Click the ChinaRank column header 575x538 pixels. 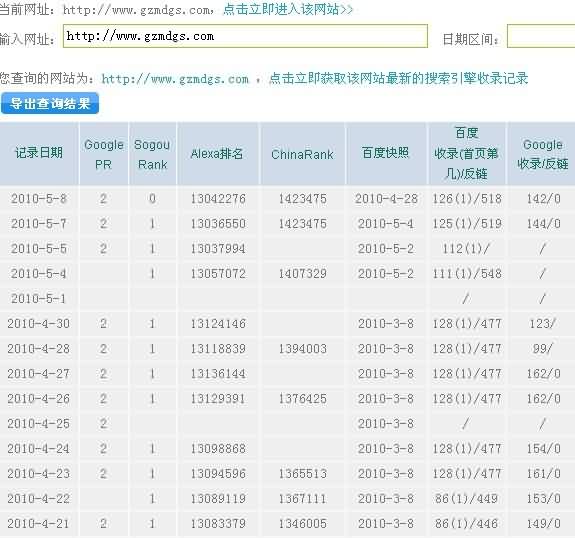tap(302, 154)
